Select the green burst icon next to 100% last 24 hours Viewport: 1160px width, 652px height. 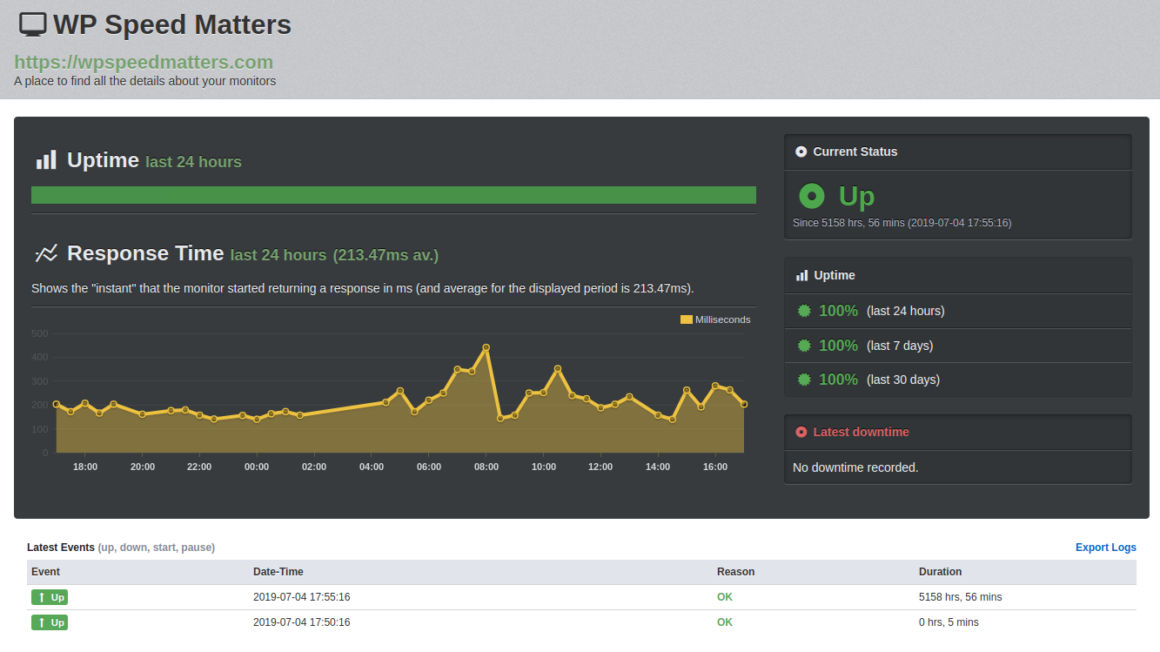803,310
